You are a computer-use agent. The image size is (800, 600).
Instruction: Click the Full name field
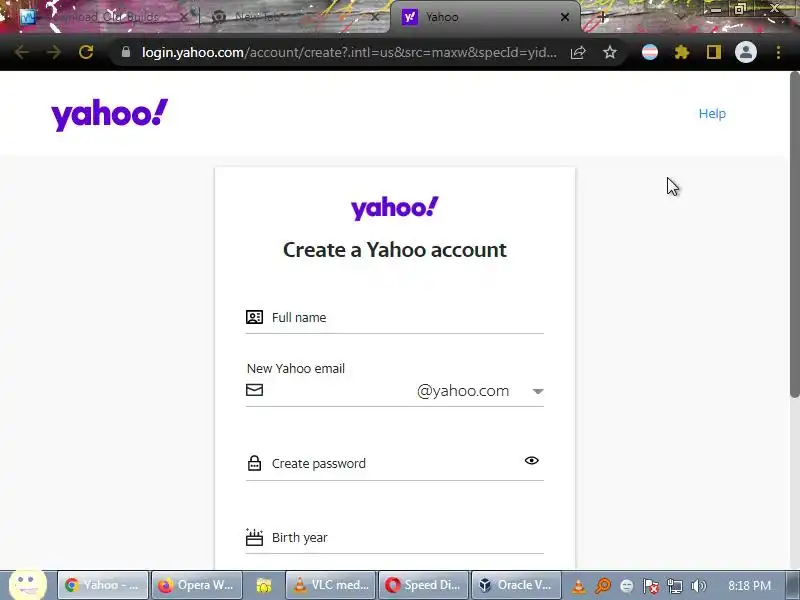tap(394, 317)
